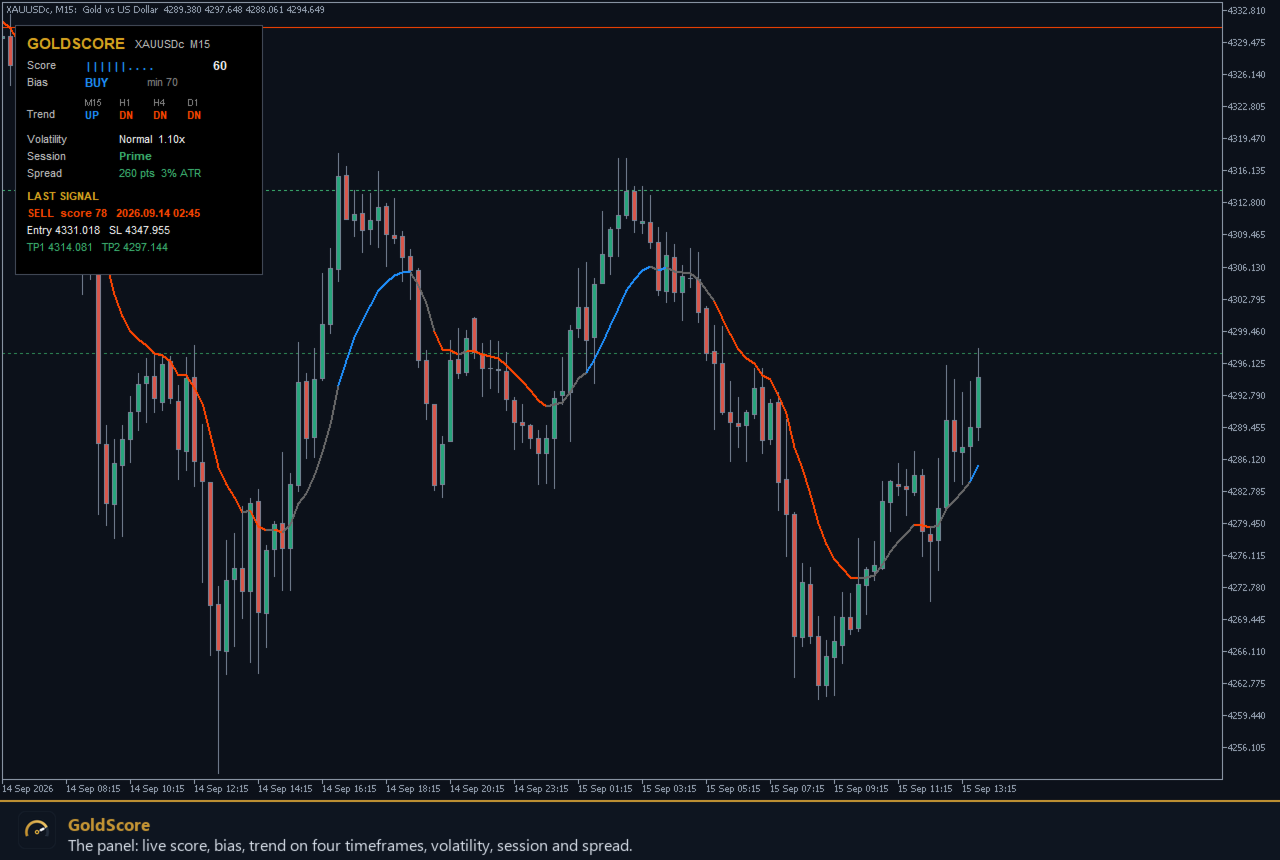1280x860 pixels.
Task: Select the D1 trend DN indicator
Action: [x=194, y=115]
